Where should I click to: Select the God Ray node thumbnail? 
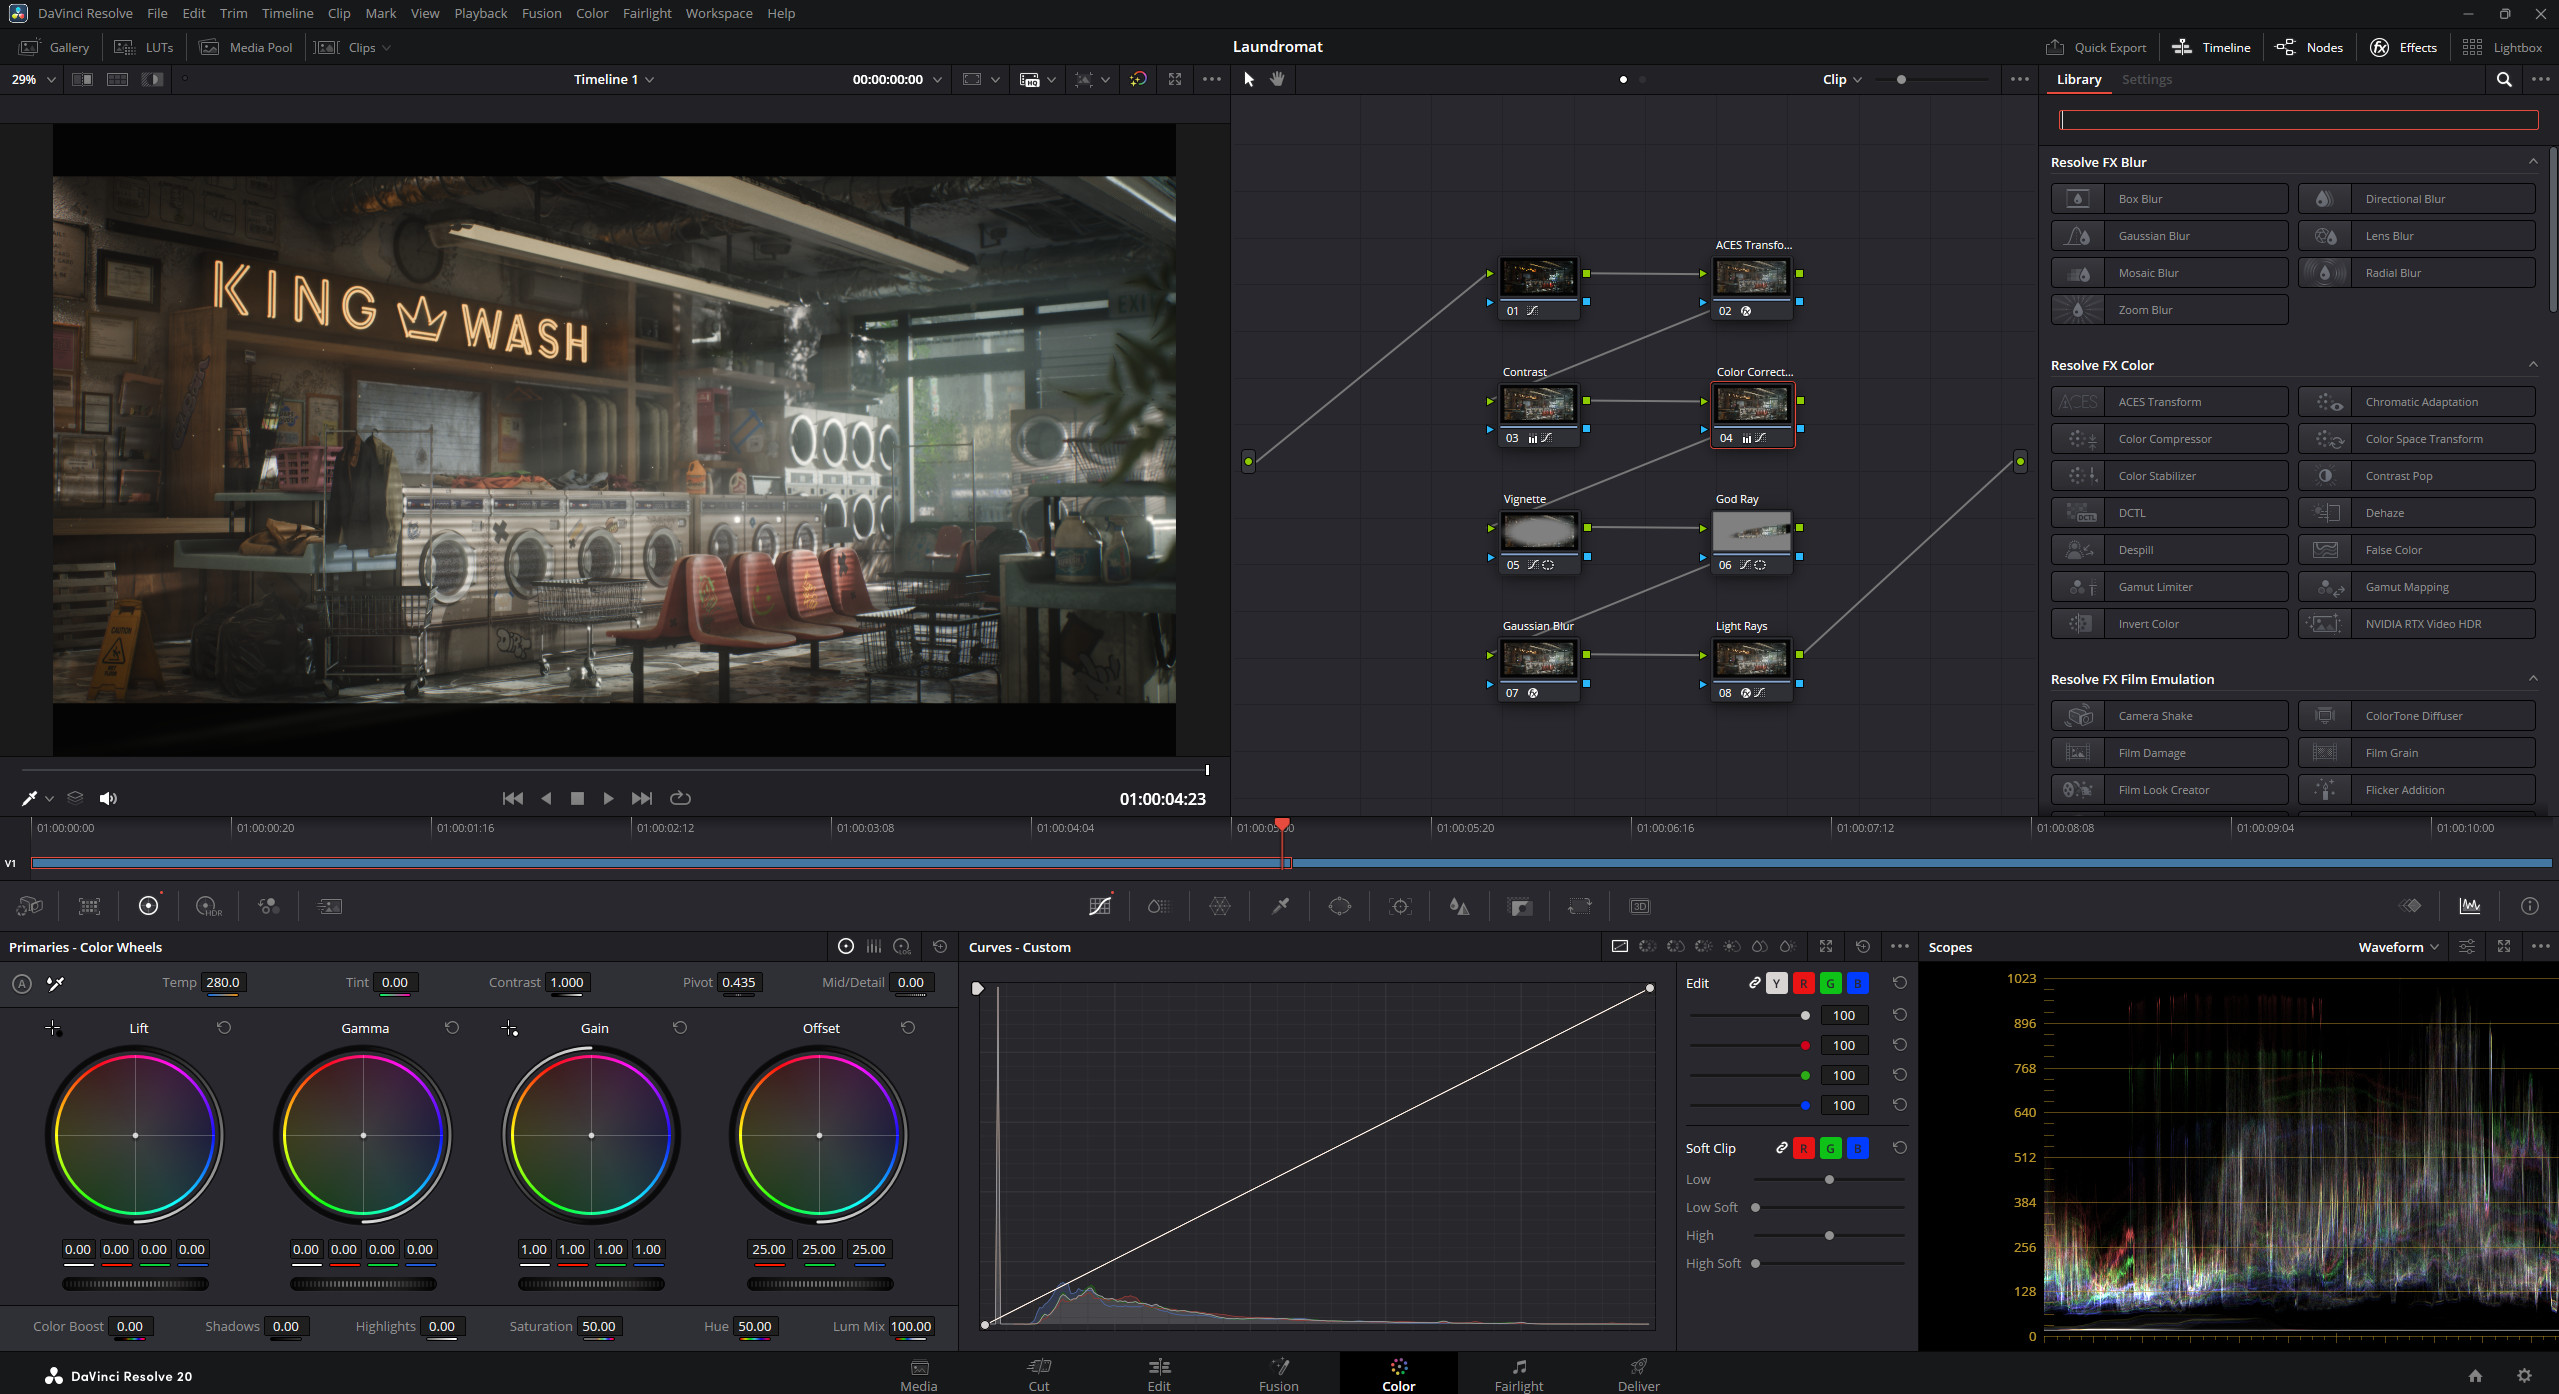pyautogui.click(x=1751, y=530)
